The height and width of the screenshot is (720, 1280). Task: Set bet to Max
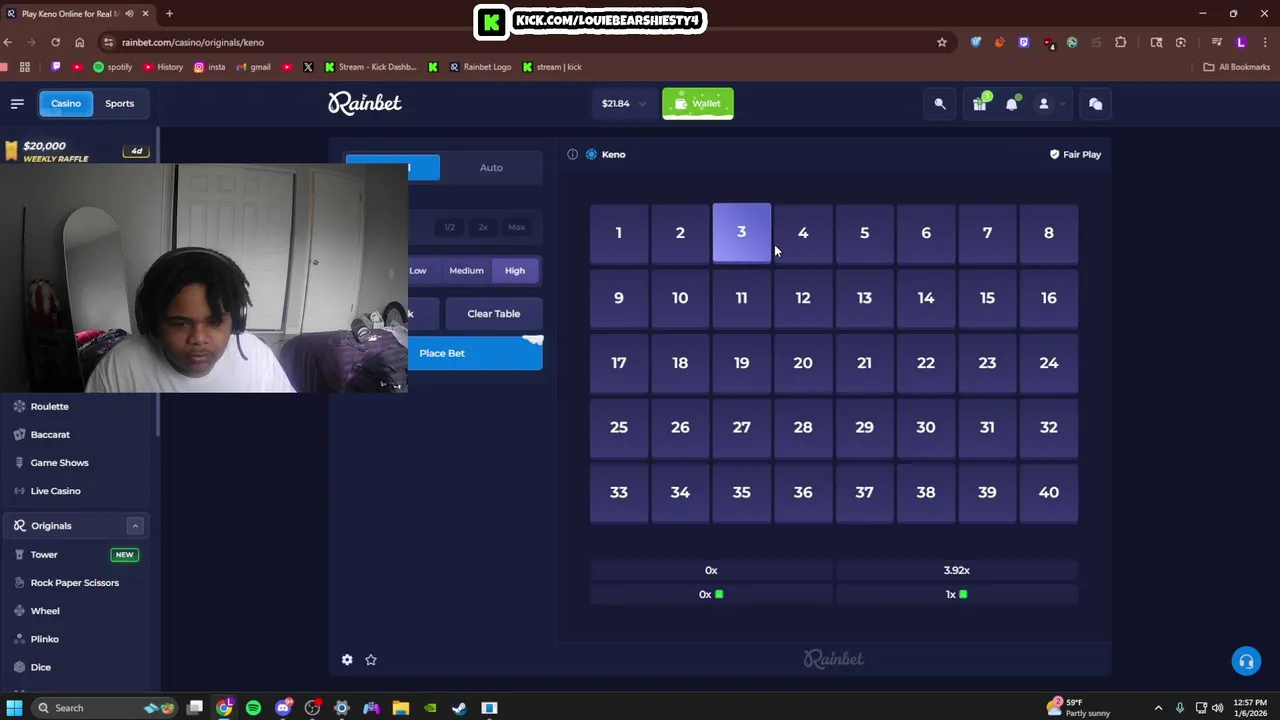click(516, 227)
